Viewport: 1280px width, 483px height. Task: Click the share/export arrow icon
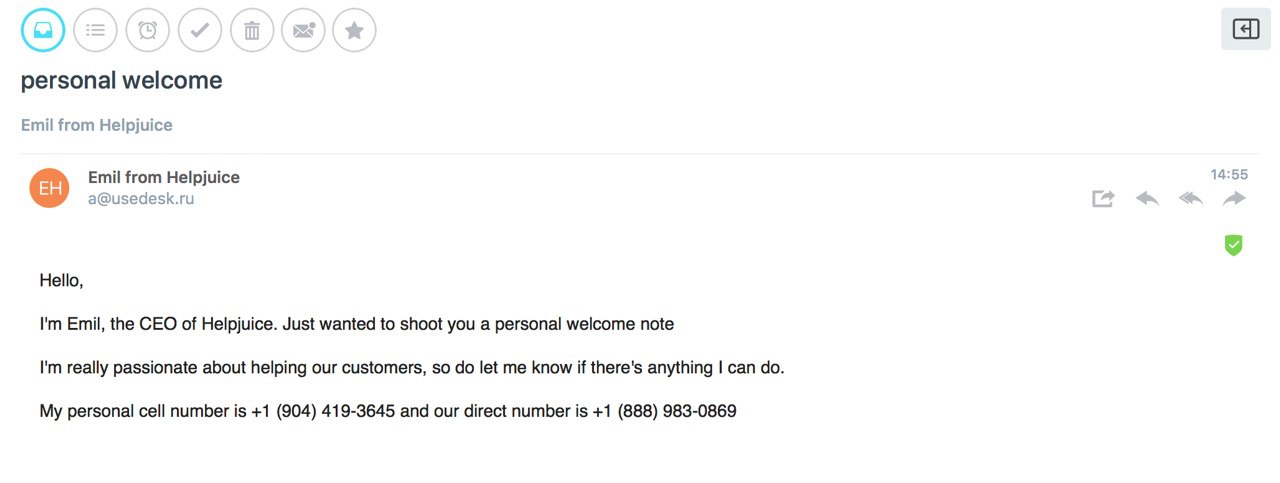(x=1103, y=199)
